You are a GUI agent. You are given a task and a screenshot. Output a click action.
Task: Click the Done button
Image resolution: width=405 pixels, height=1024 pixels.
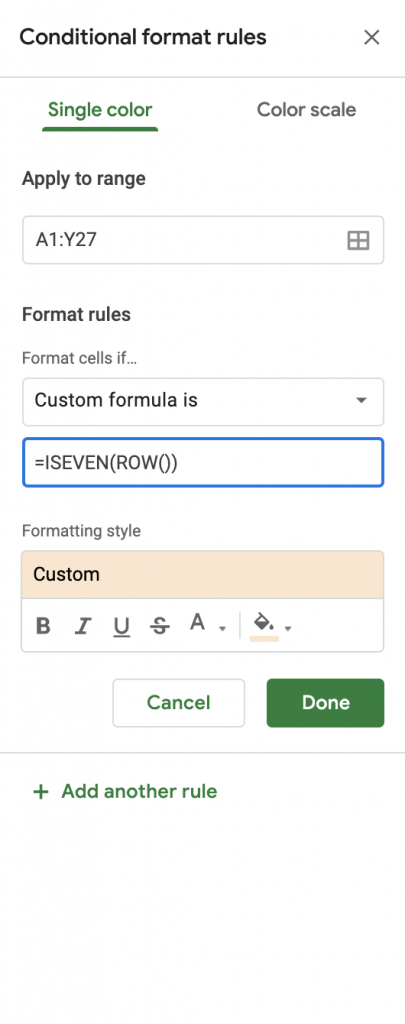[325, 703]
